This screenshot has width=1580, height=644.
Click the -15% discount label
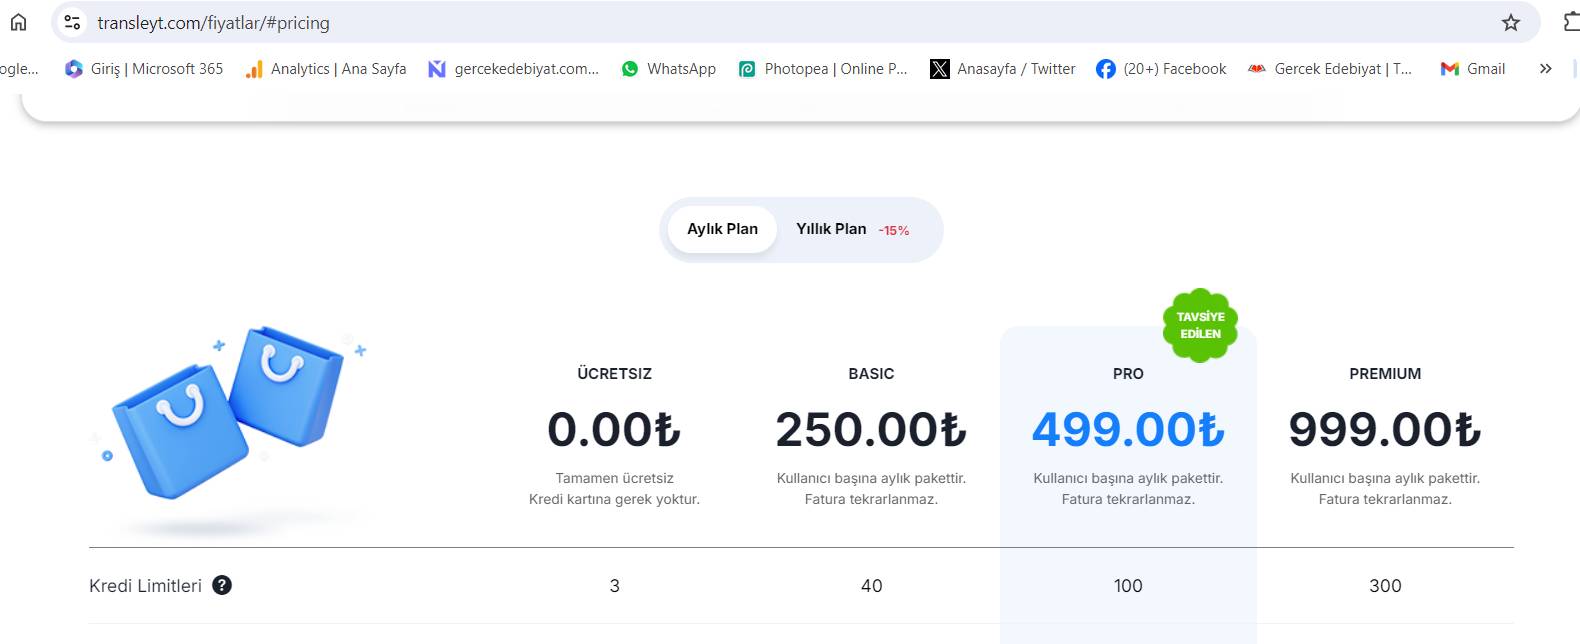coord(894,230)
